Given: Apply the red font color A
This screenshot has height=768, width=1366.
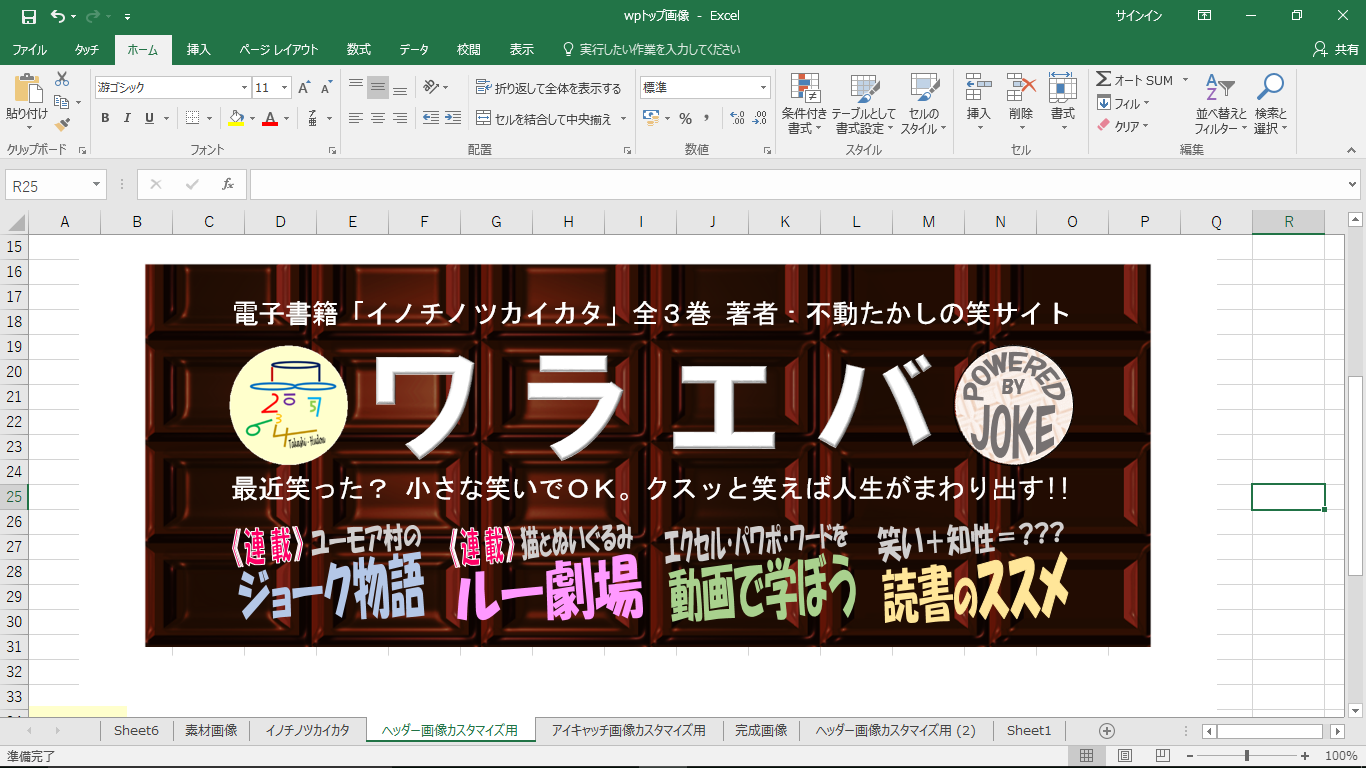Looking at the screenshot, I should point(269,118).
